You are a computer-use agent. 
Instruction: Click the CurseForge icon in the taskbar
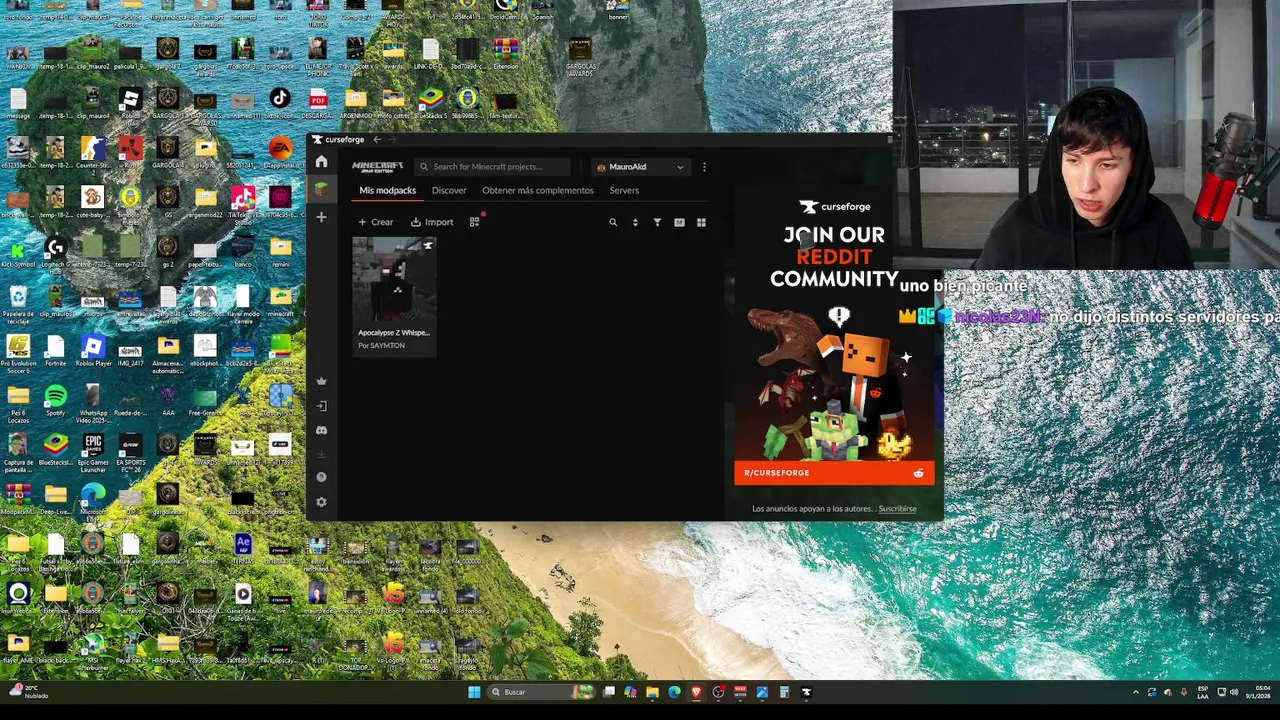(x=806, y=692)
